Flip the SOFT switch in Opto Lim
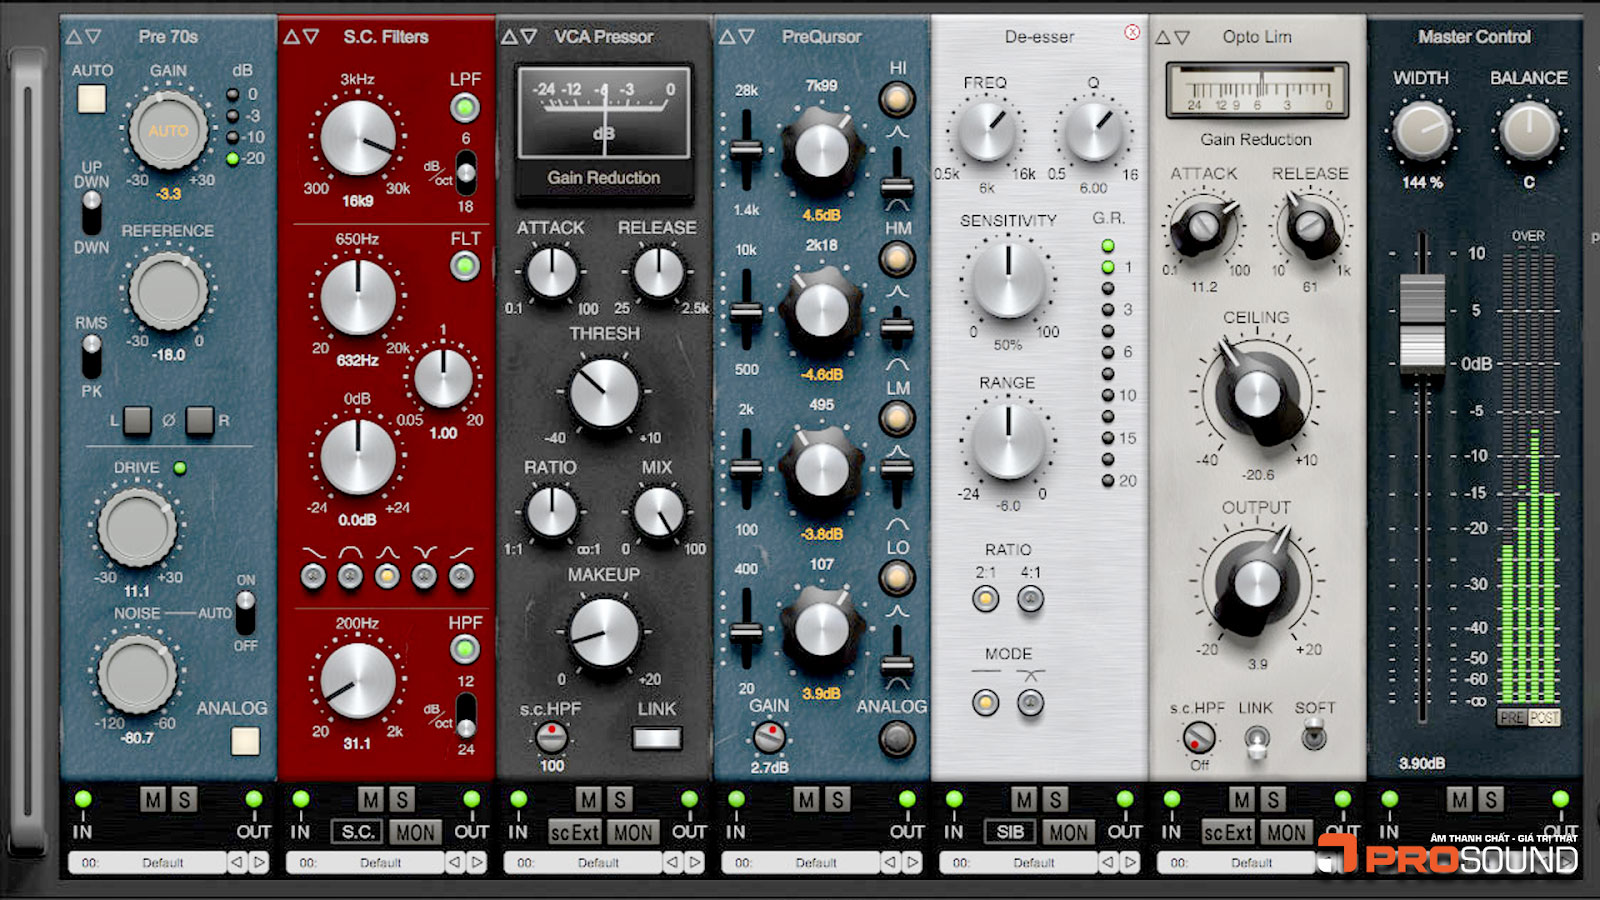Image resolution: width=1600 pixels, height=900 pixels. click(x=1314, y=738)
